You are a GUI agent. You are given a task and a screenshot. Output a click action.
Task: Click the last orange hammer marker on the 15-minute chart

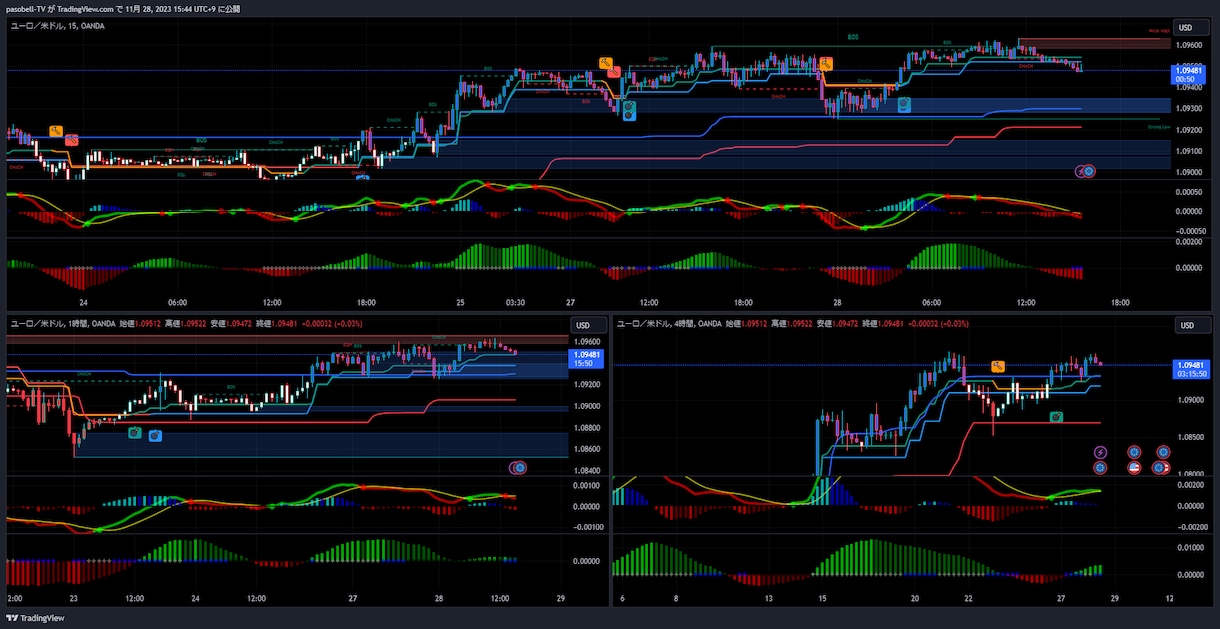[x=826, y=63]
